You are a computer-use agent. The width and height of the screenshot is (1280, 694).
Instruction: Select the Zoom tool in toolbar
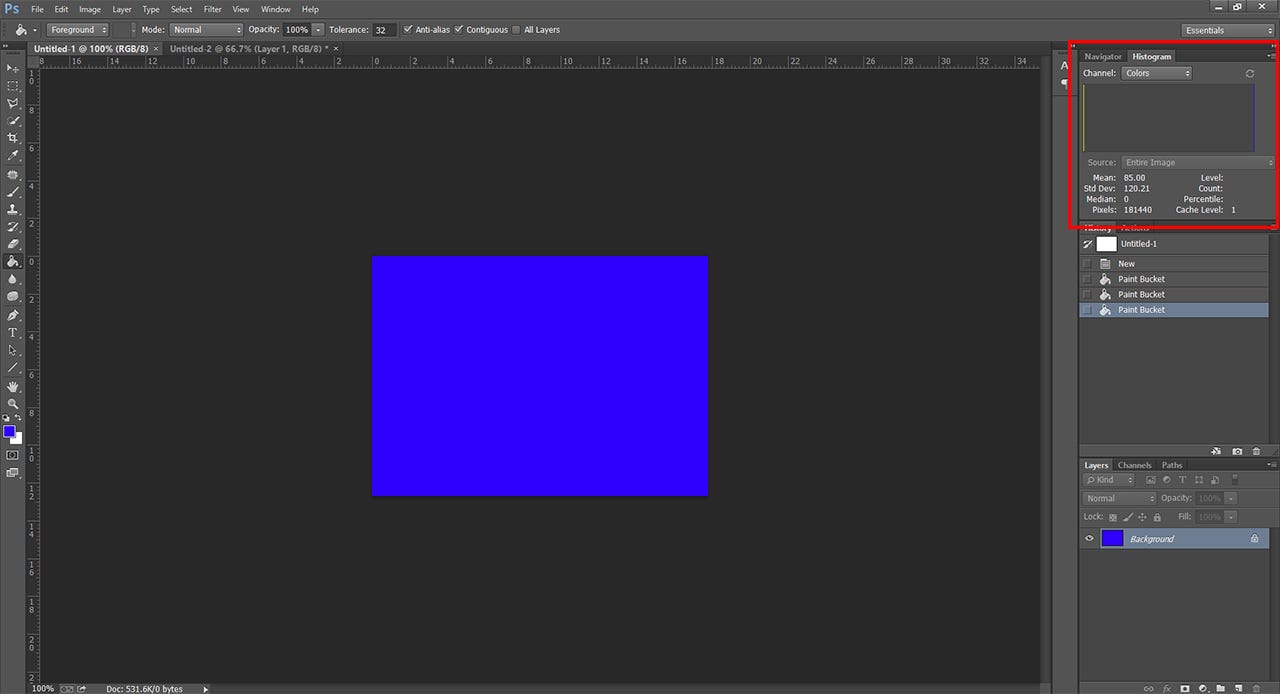click(13, 404)
